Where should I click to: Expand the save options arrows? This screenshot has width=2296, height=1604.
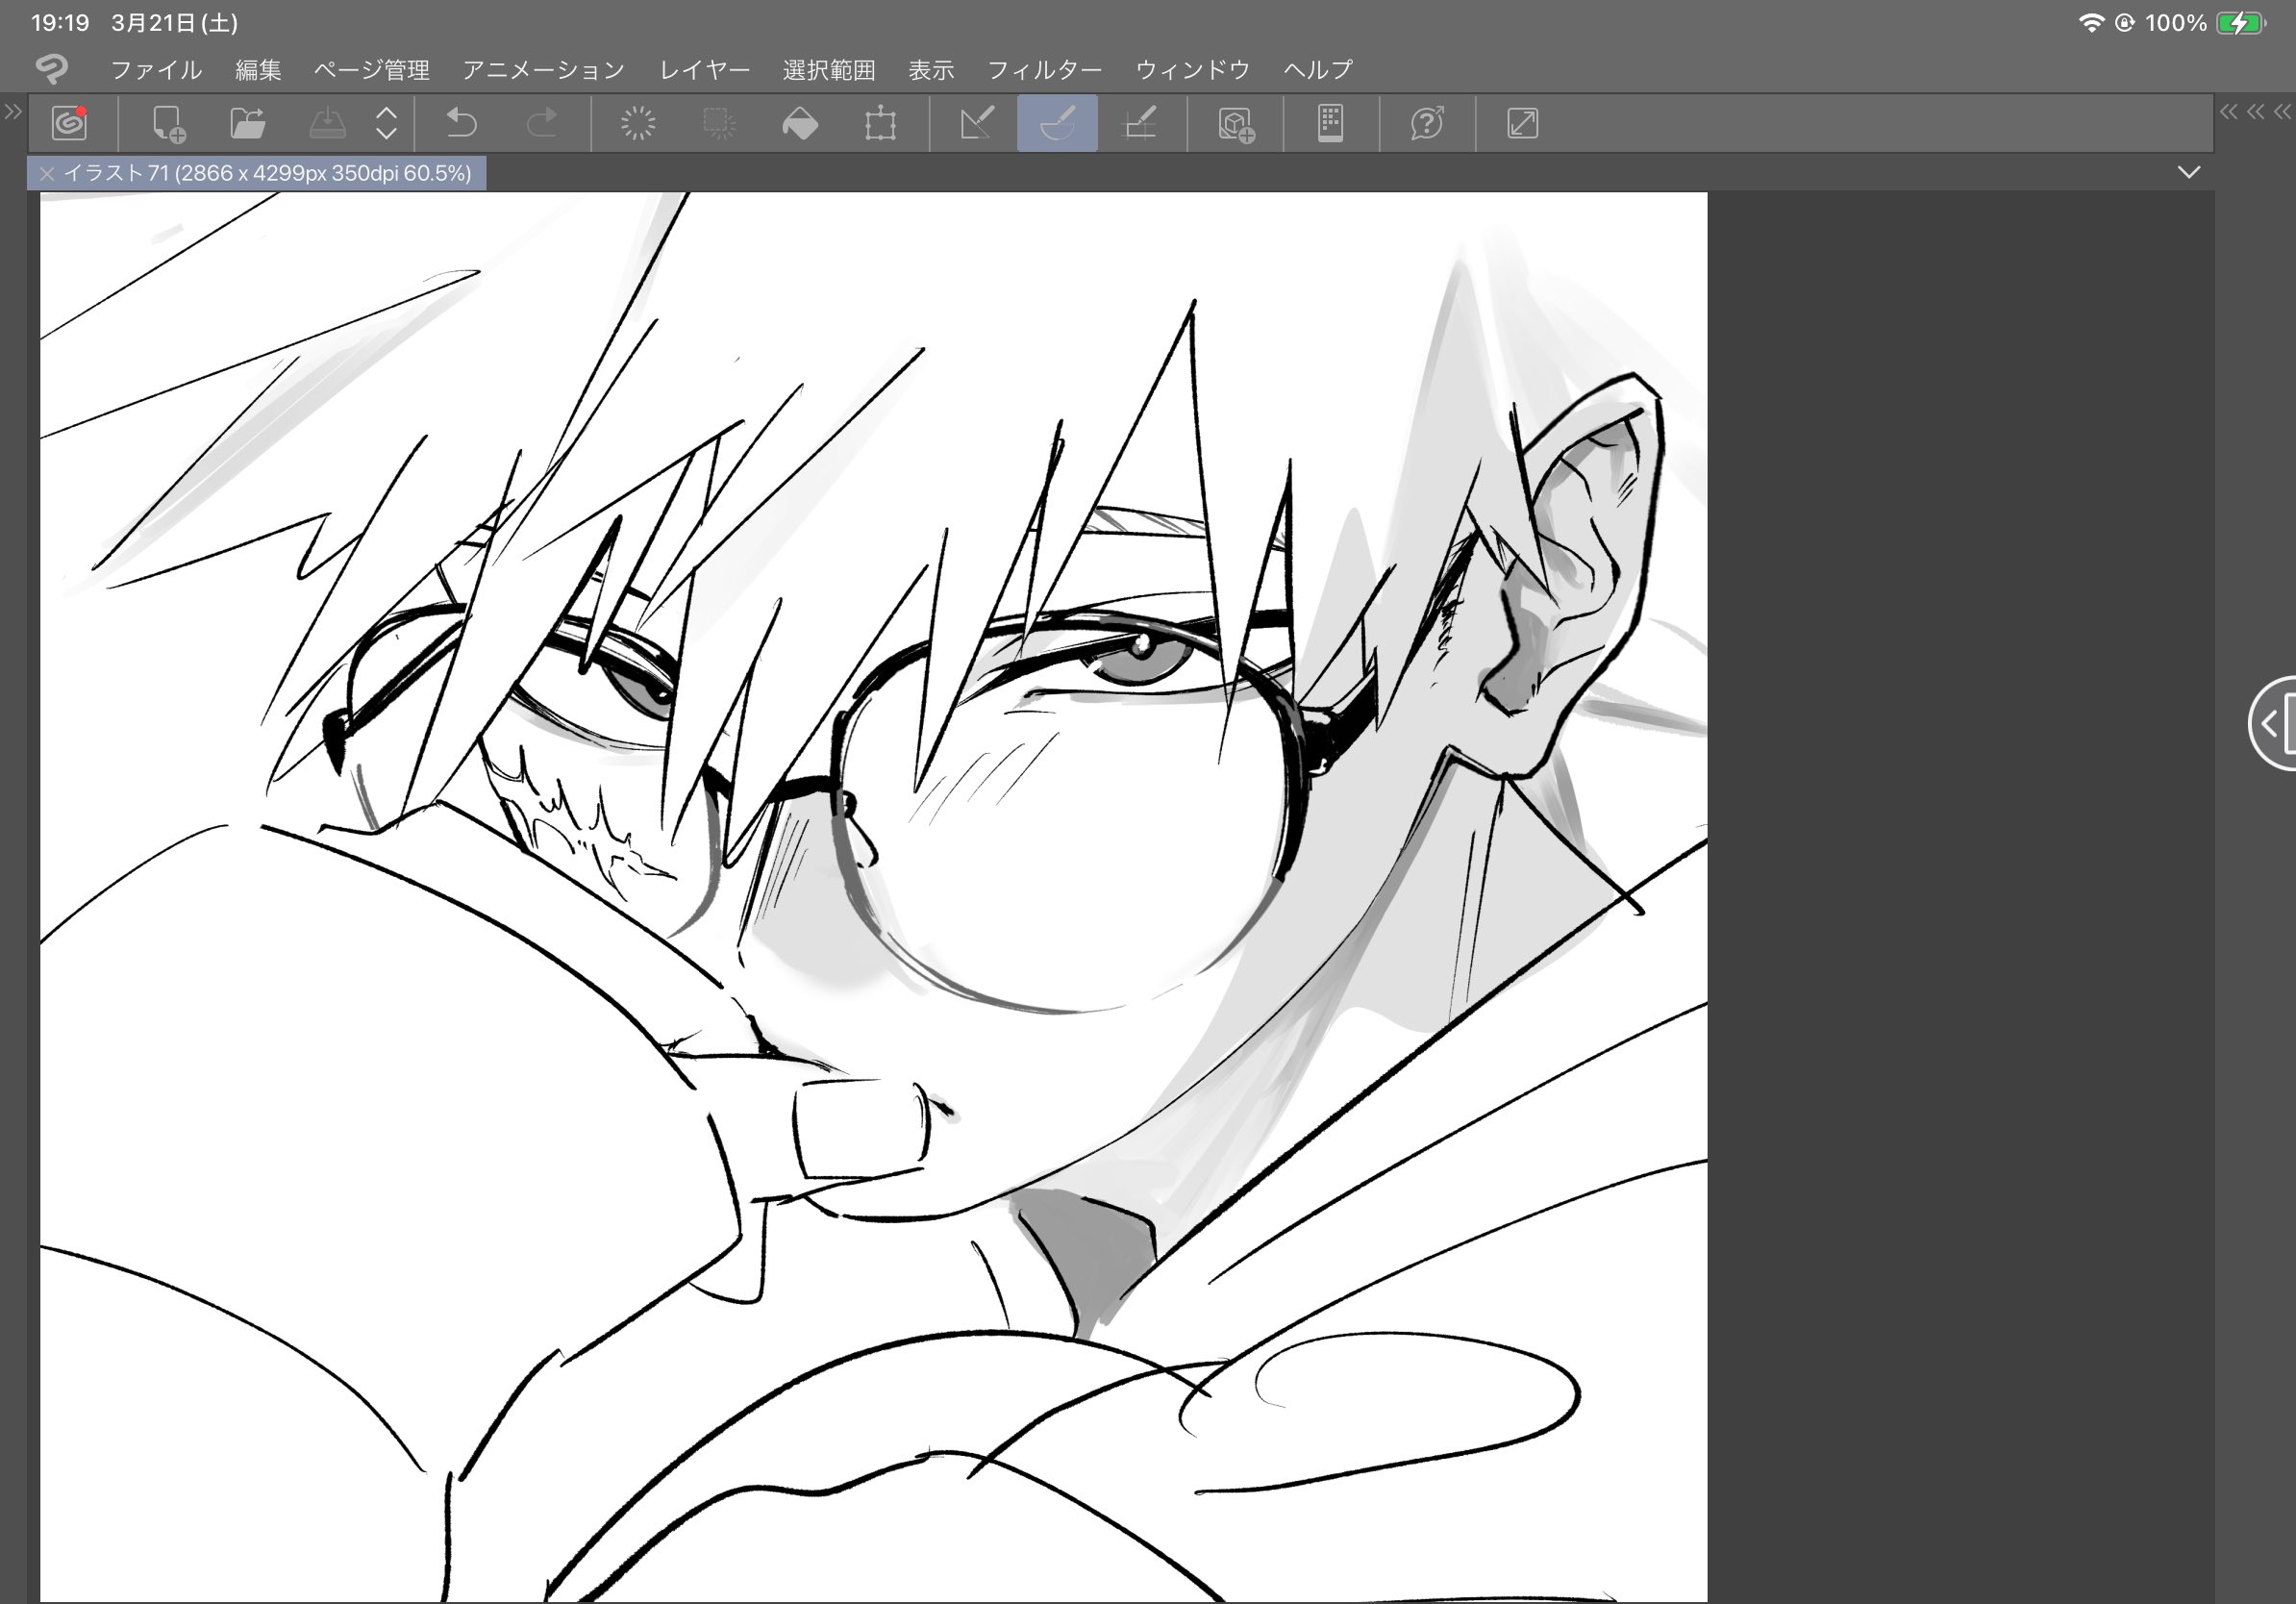pyautogui.click(x=386, y=123)
